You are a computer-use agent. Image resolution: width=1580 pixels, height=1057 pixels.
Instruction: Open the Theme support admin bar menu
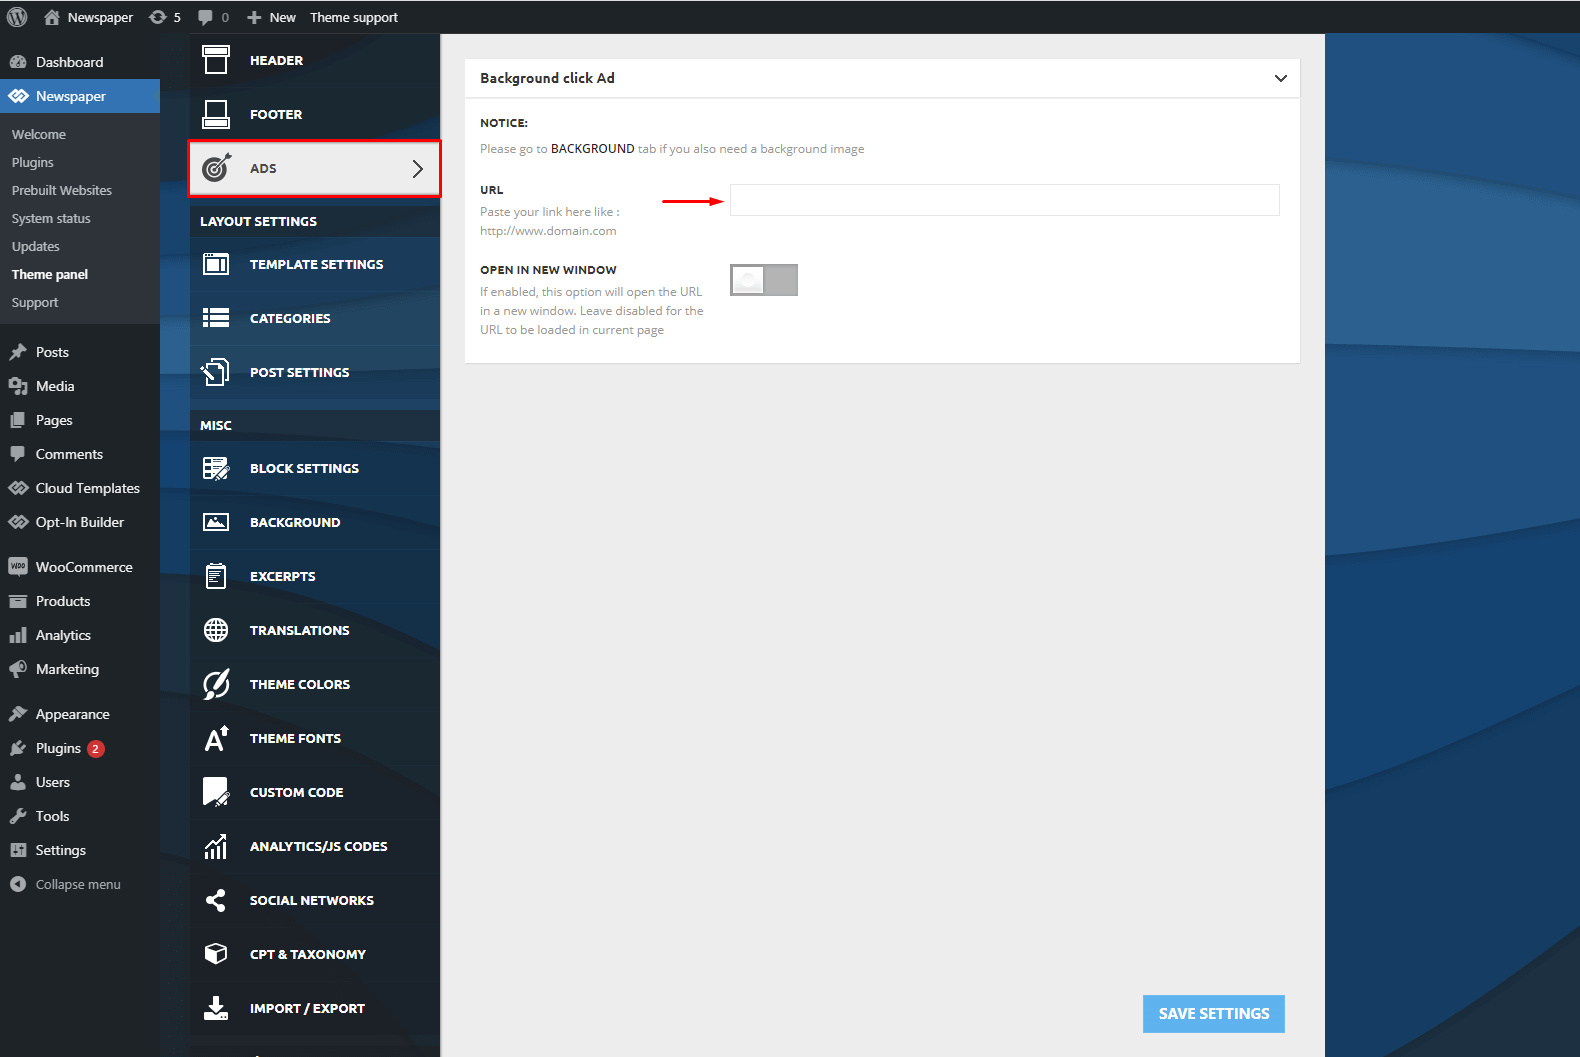(354, 17)
